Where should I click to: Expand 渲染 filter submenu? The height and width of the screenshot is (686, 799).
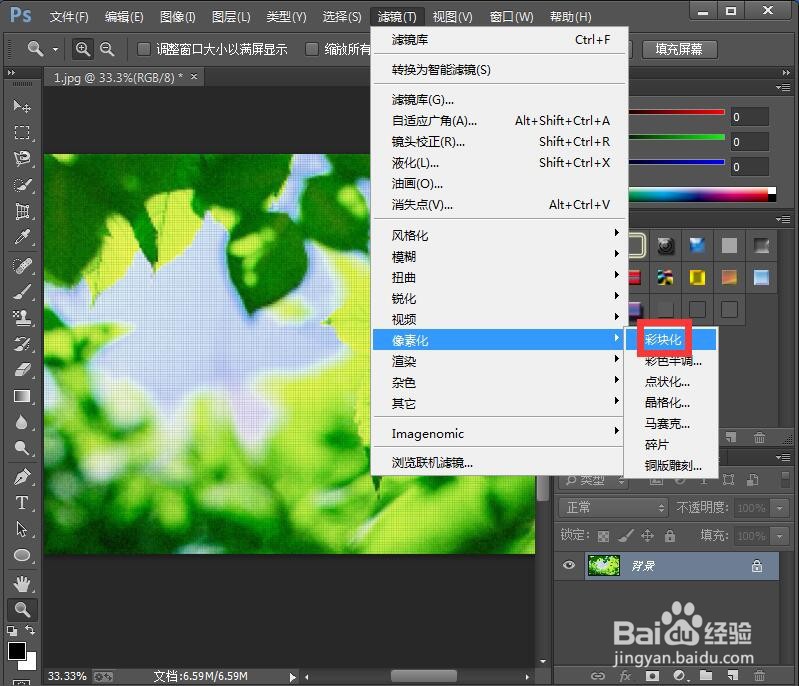[x=499, y=361]
